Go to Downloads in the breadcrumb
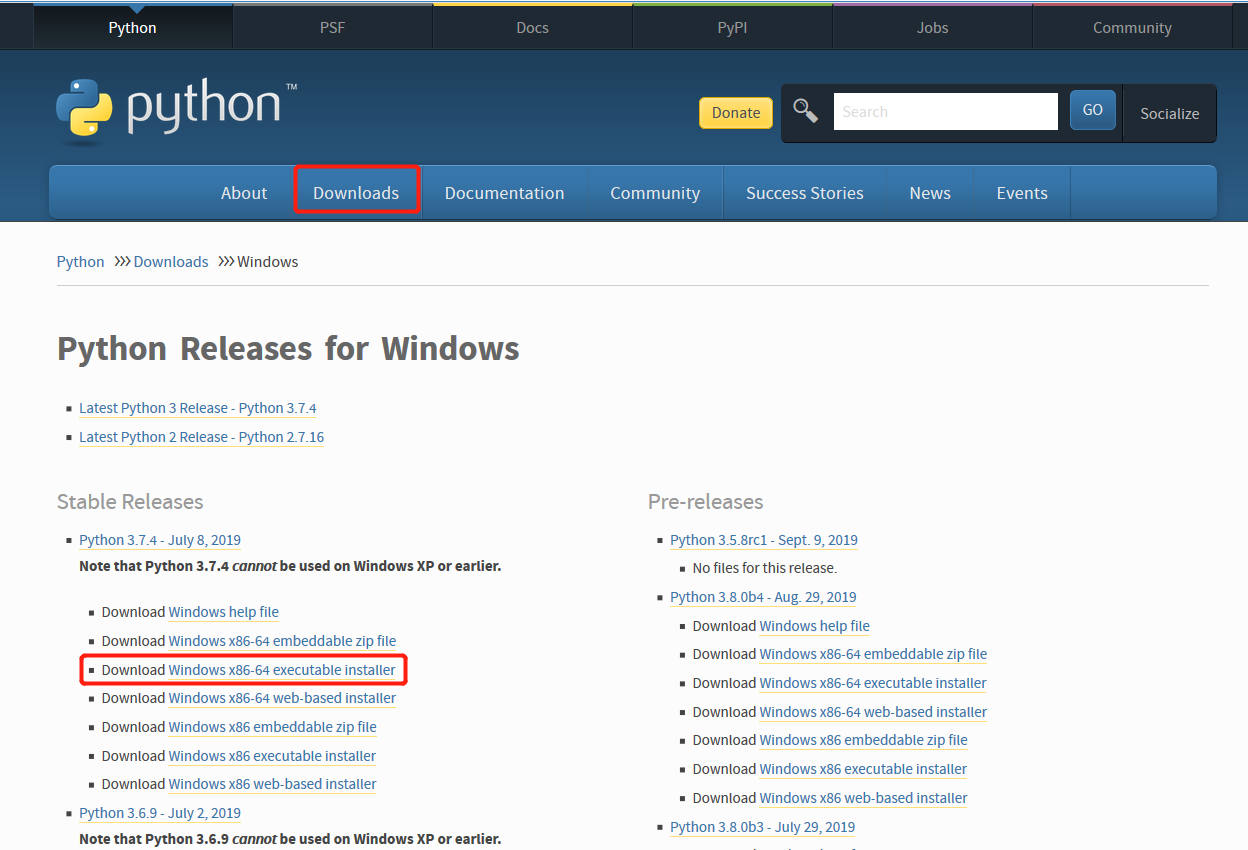This screenshot has width=1248, height=850. (x=171, y=262)
